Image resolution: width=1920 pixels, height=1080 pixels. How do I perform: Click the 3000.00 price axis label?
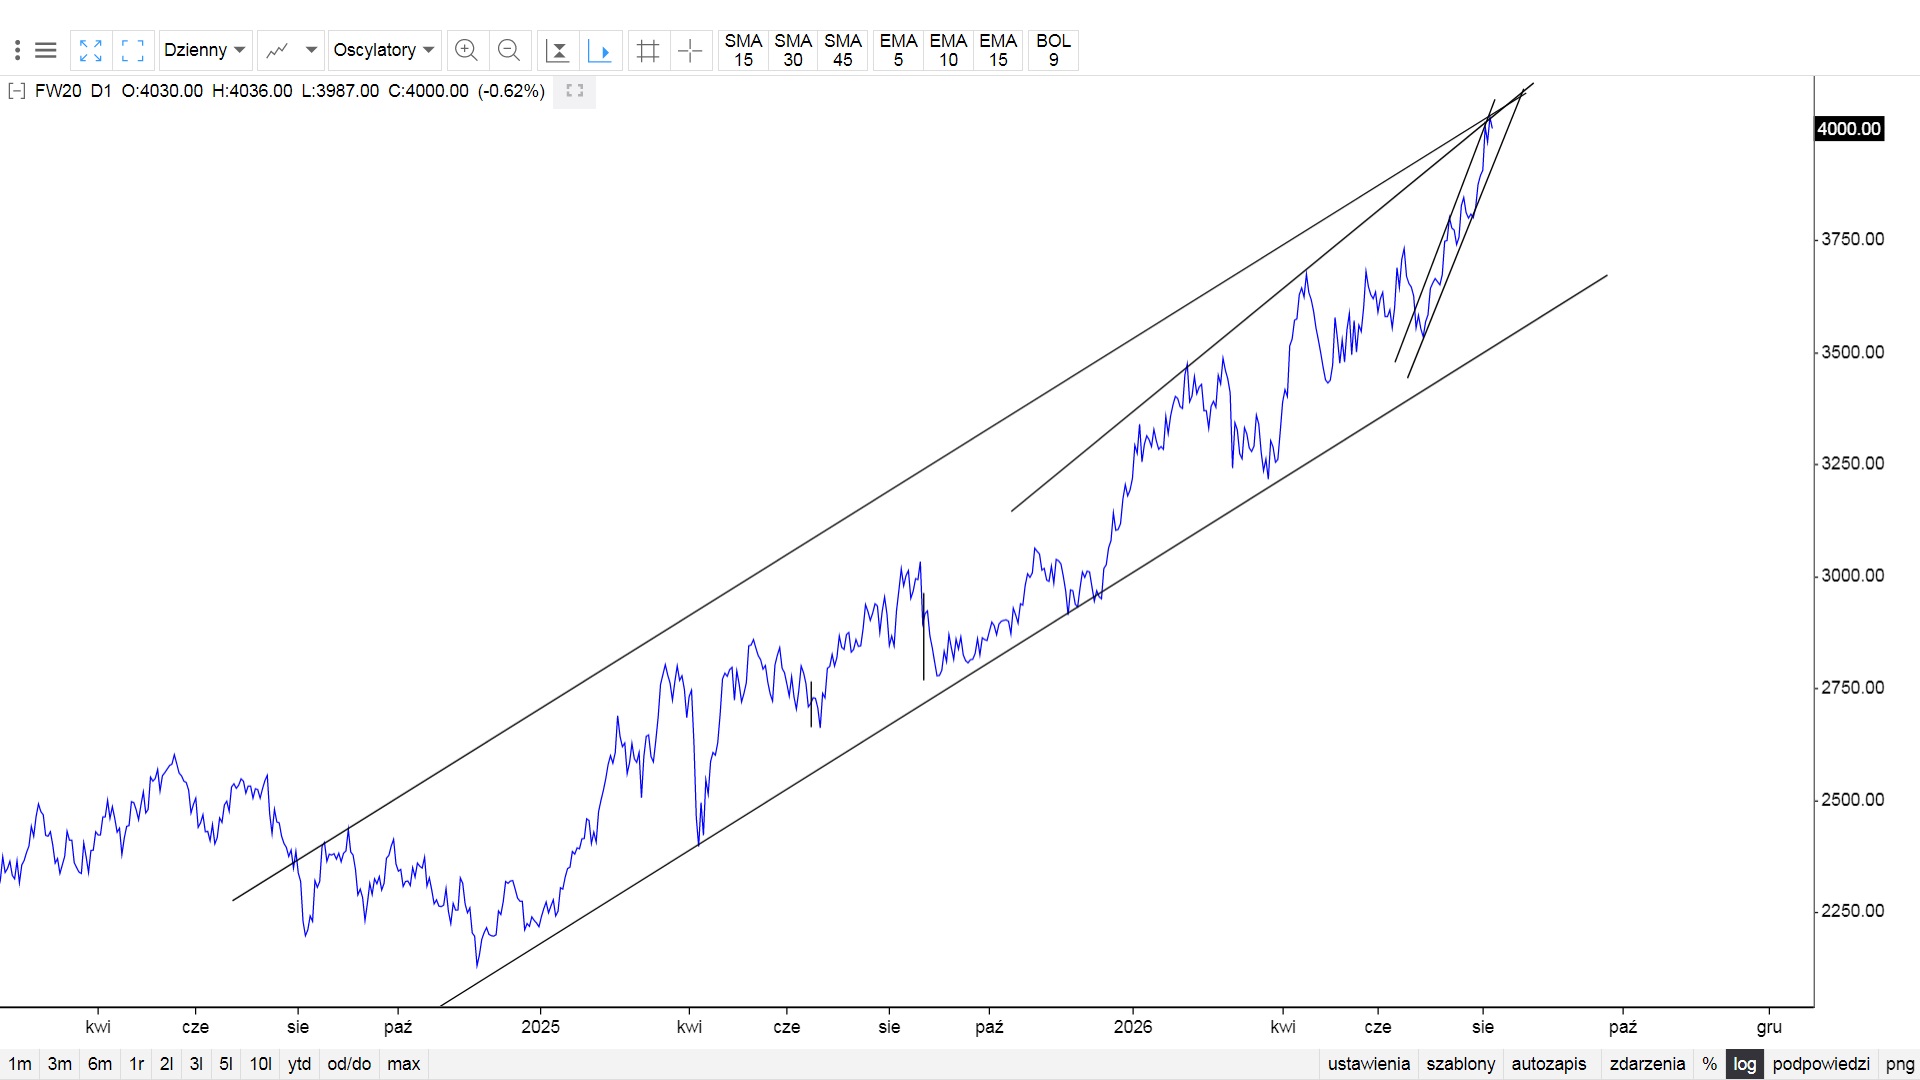(x=1853, y=575)
